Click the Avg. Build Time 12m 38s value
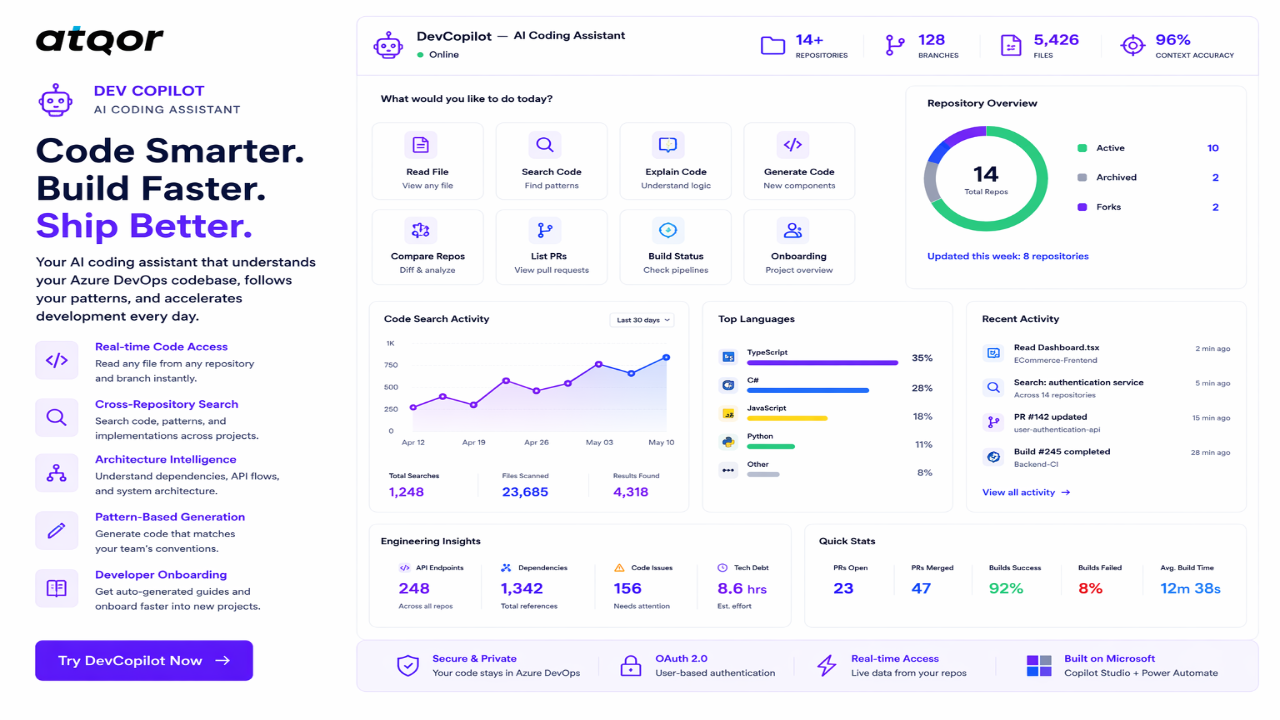The height and width of the screenshot is (720, 1280). 1190,588
